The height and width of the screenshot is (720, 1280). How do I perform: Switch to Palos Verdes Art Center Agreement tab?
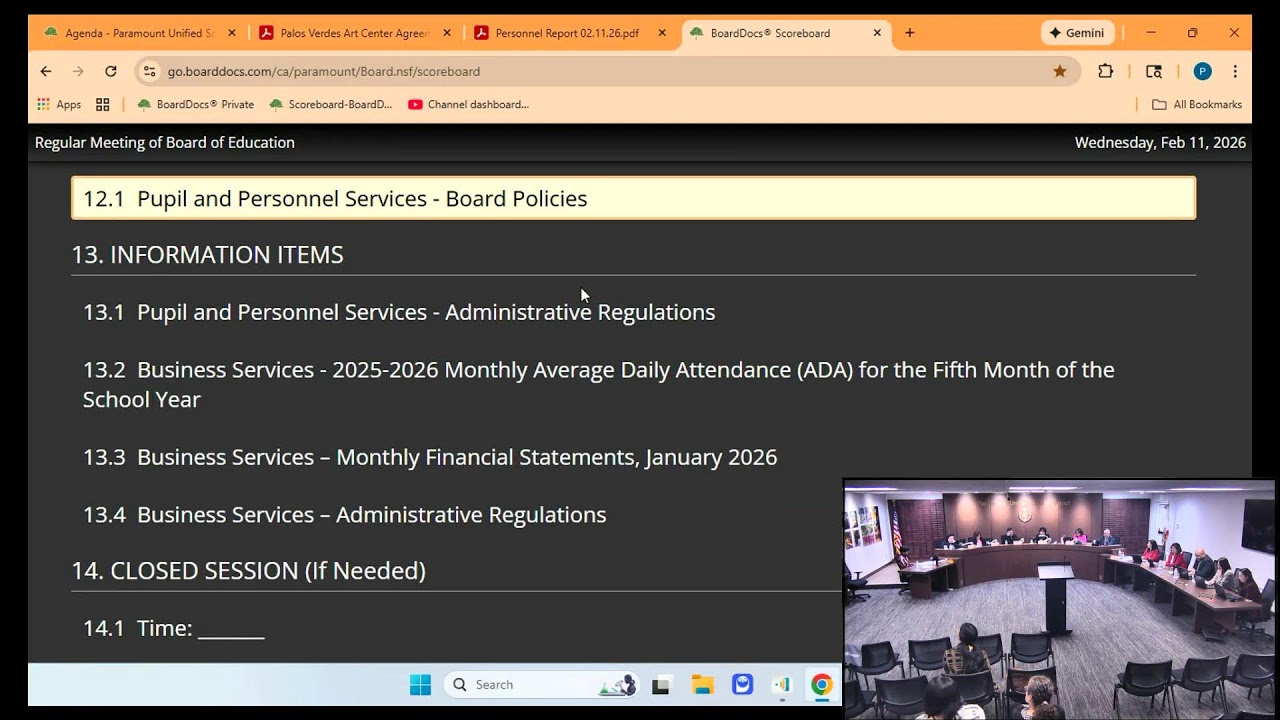tap(355, 33)
